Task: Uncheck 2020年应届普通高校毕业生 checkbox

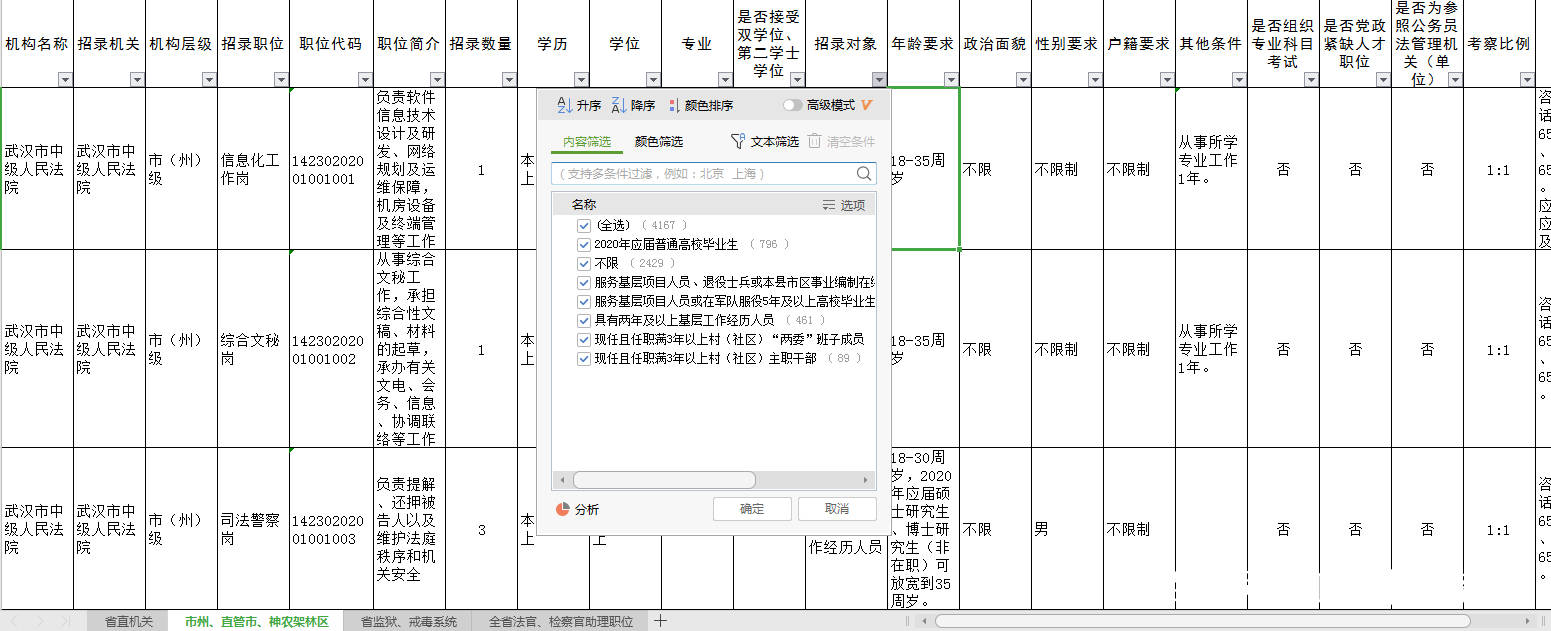Action: (584, 244)
